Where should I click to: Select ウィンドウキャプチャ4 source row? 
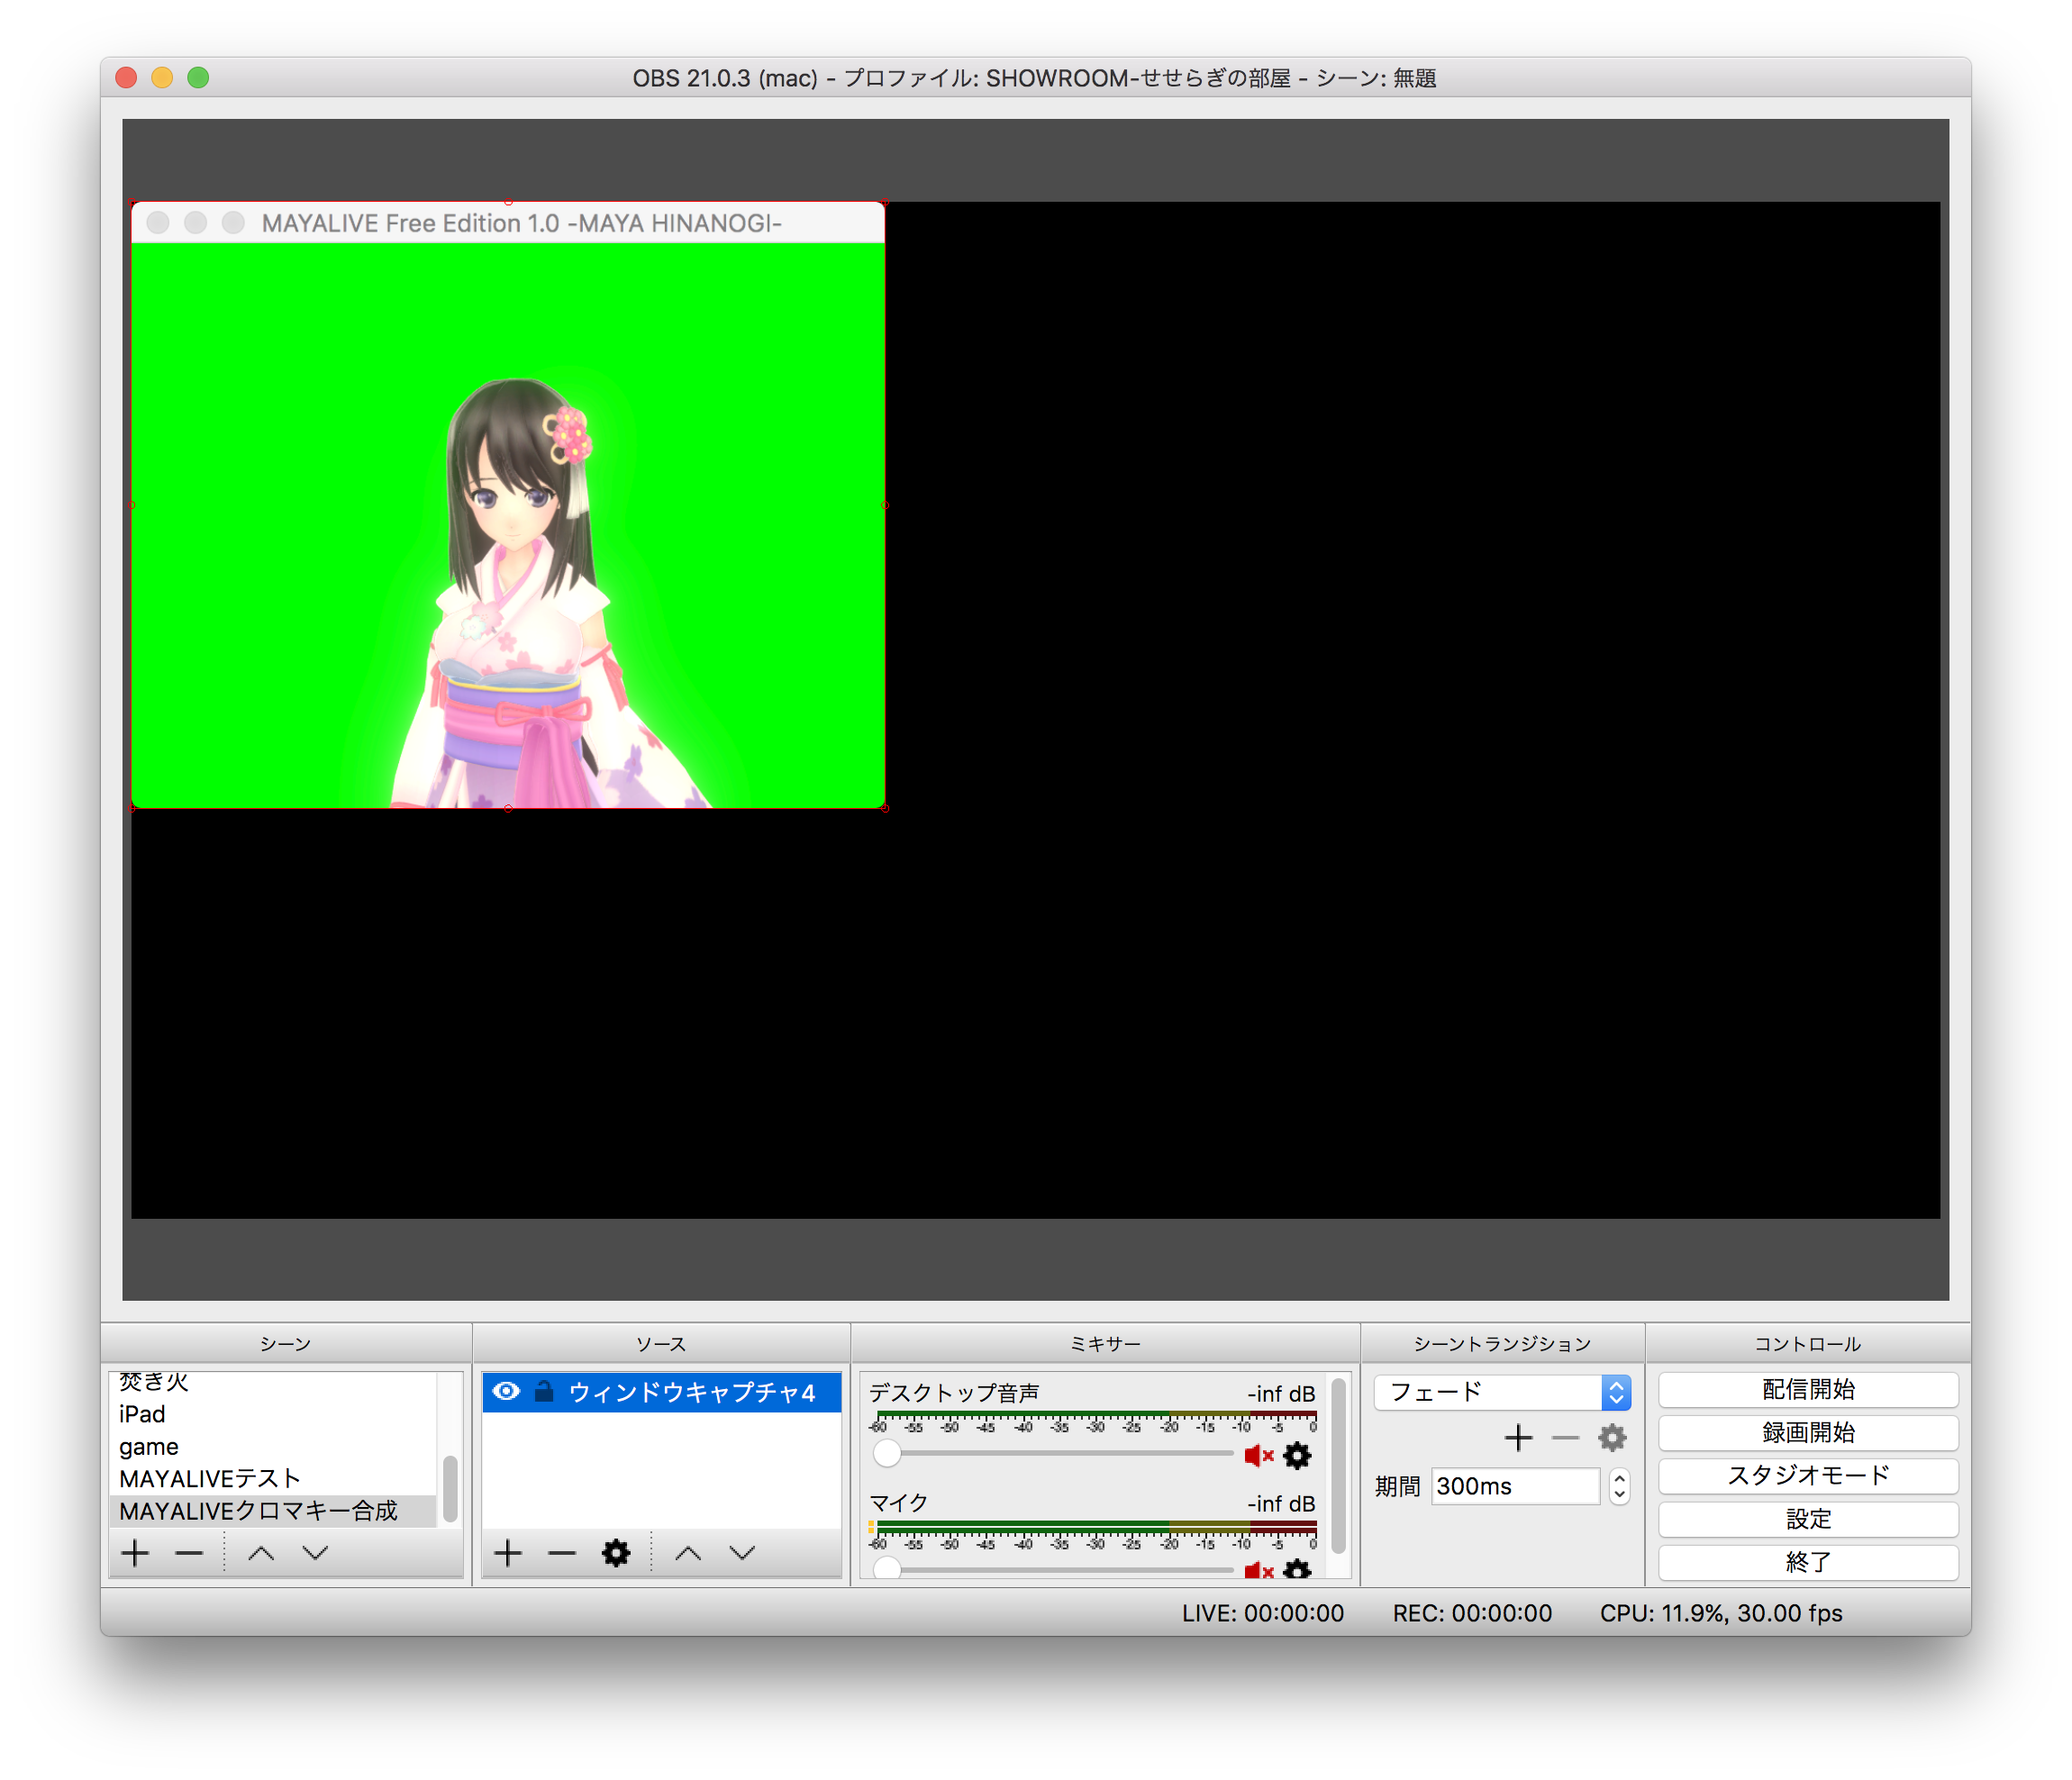(661, 1391)
